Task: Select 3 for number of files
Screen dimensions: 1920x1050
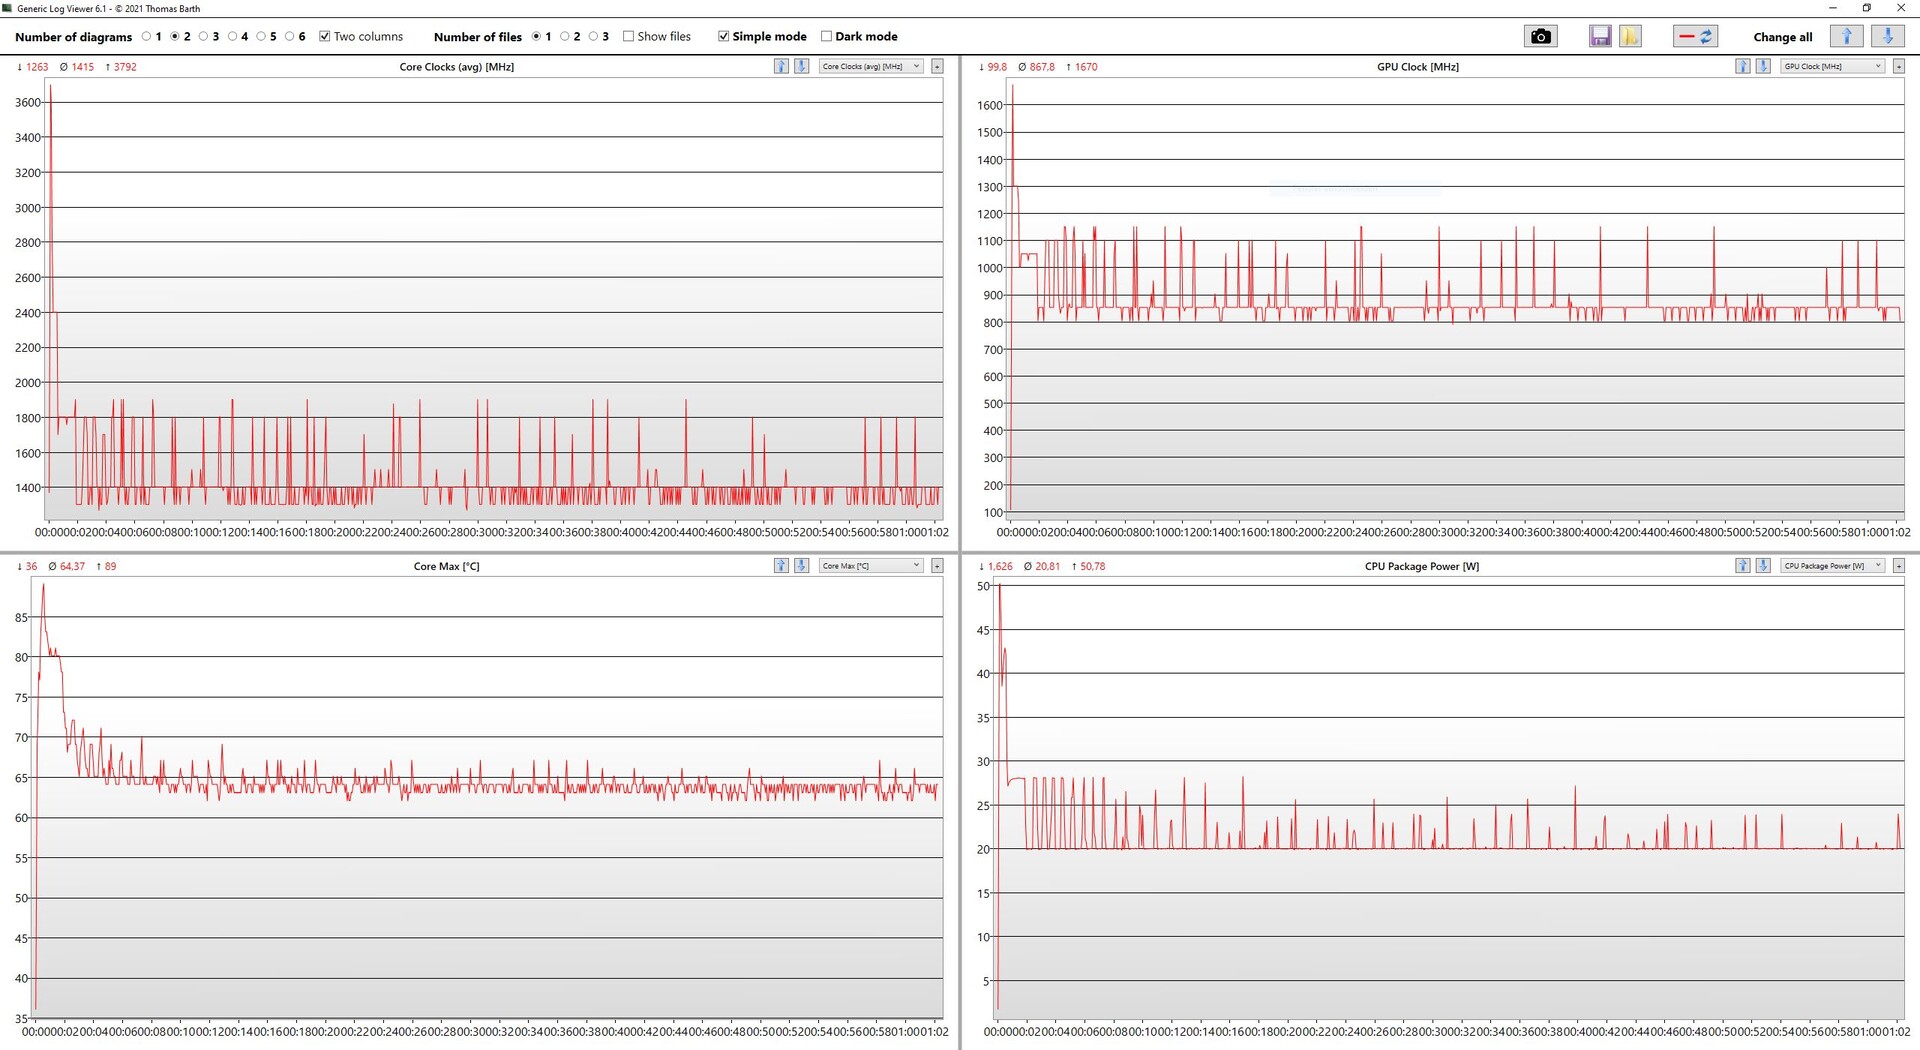Action: pyautogui.click(x=593, y=37)
